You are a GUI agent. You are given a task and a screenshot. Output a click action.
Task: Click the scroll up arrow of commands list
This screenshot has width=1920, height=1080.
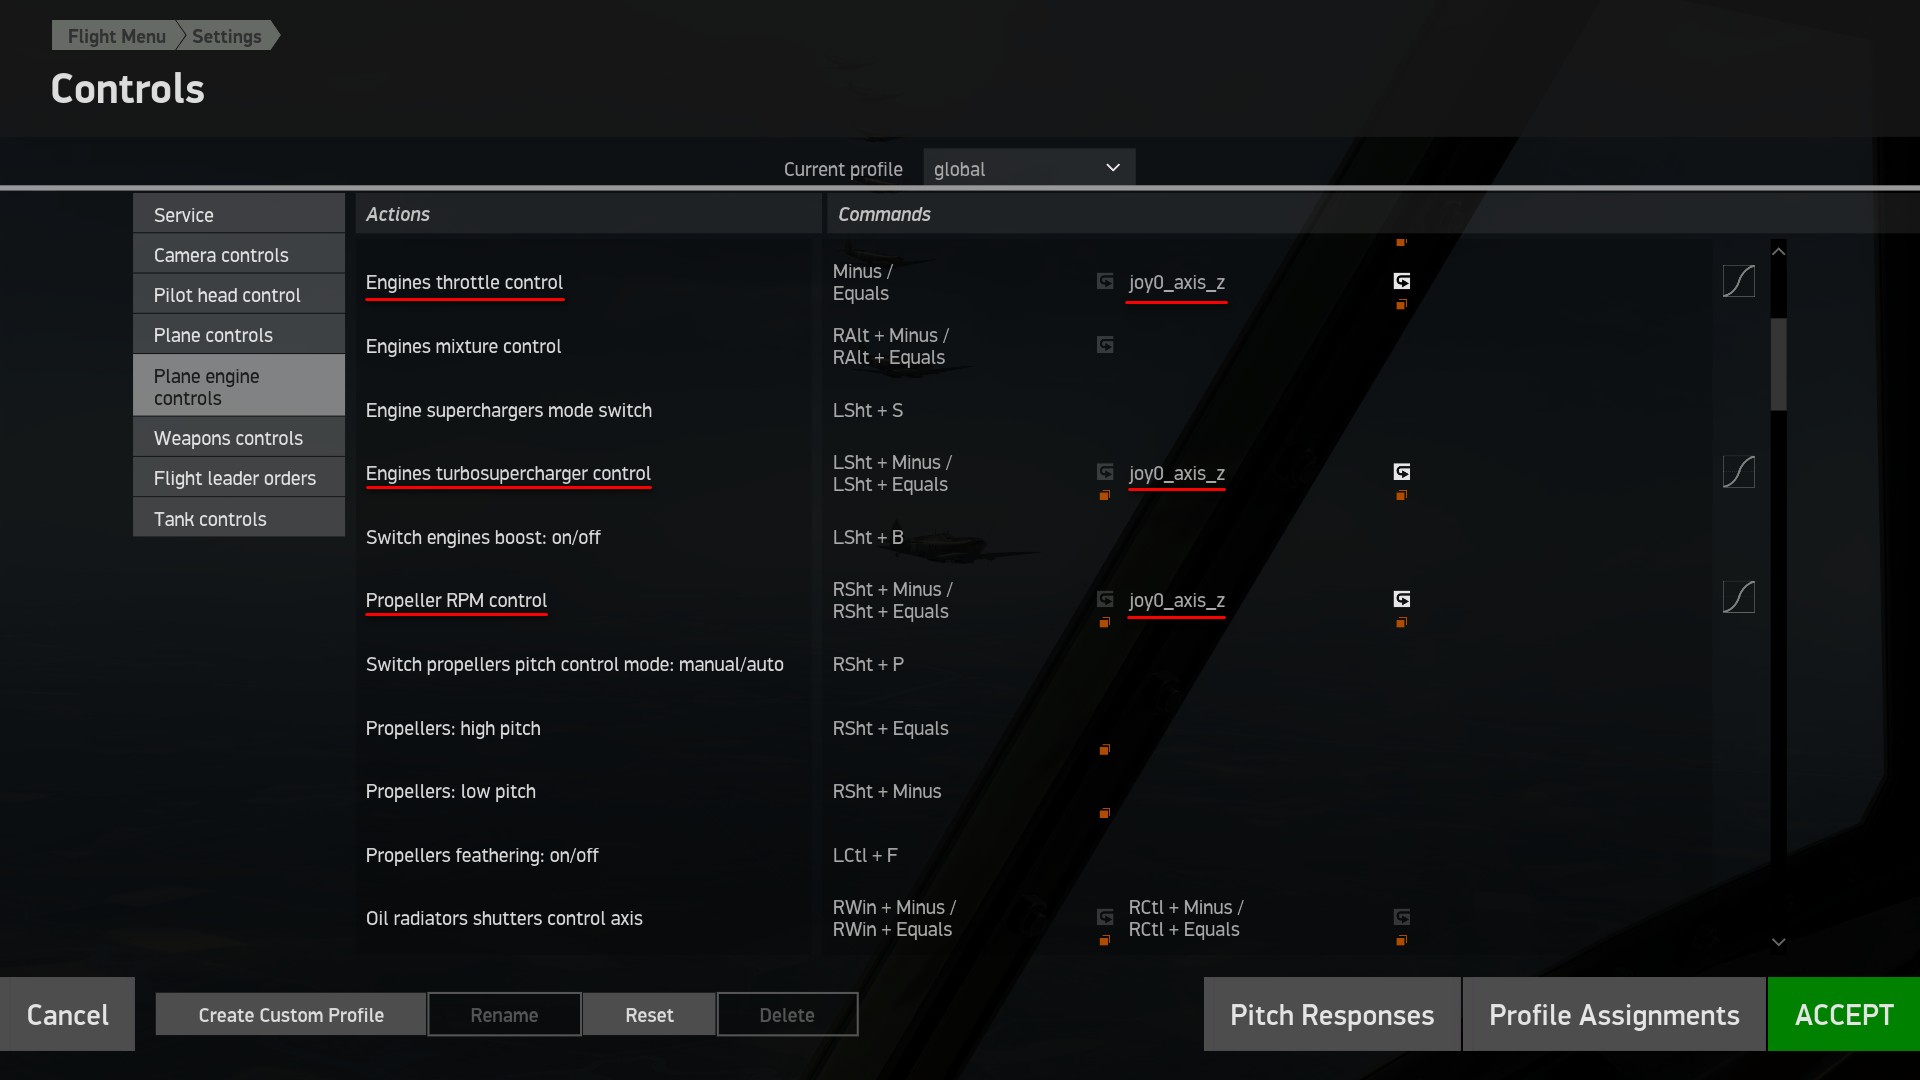coord(1778,251)
